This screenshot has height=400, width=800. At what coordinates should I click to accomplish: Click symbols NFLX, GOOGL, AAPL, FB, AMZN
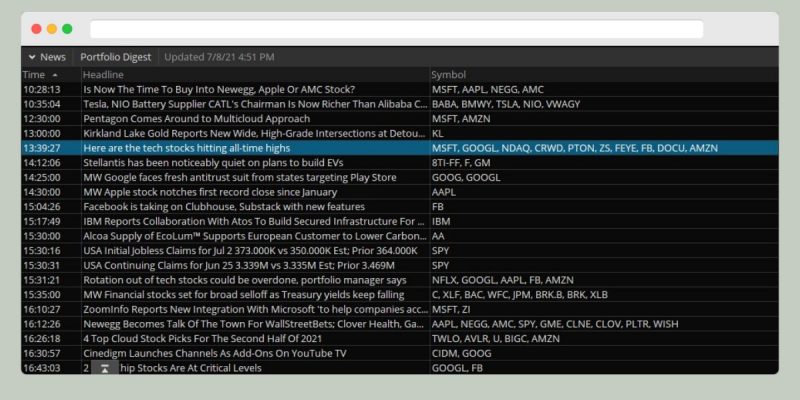[x=503, y=280]
